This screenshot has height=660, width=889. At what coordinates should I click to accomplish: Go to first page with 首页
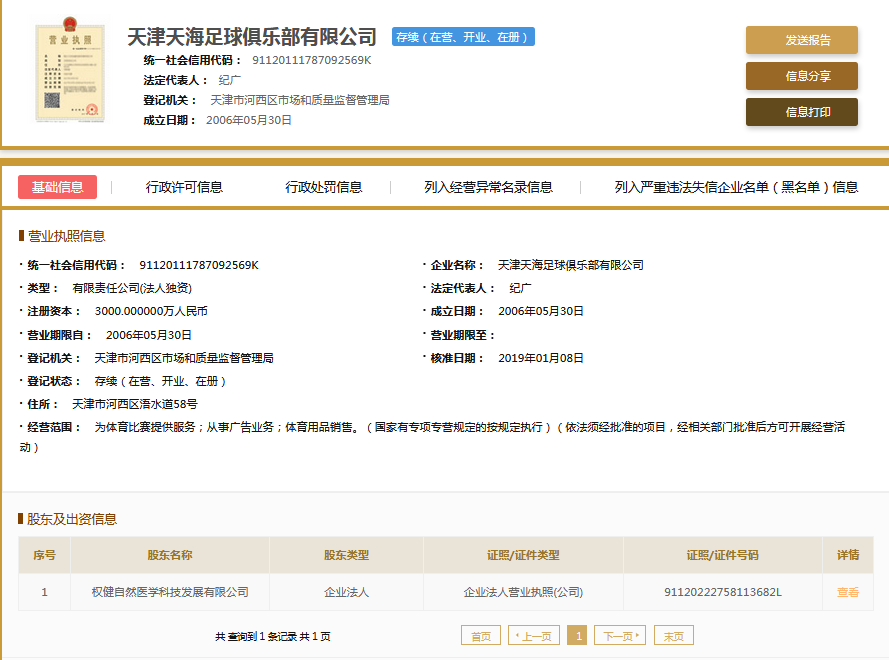pos(481,636)
